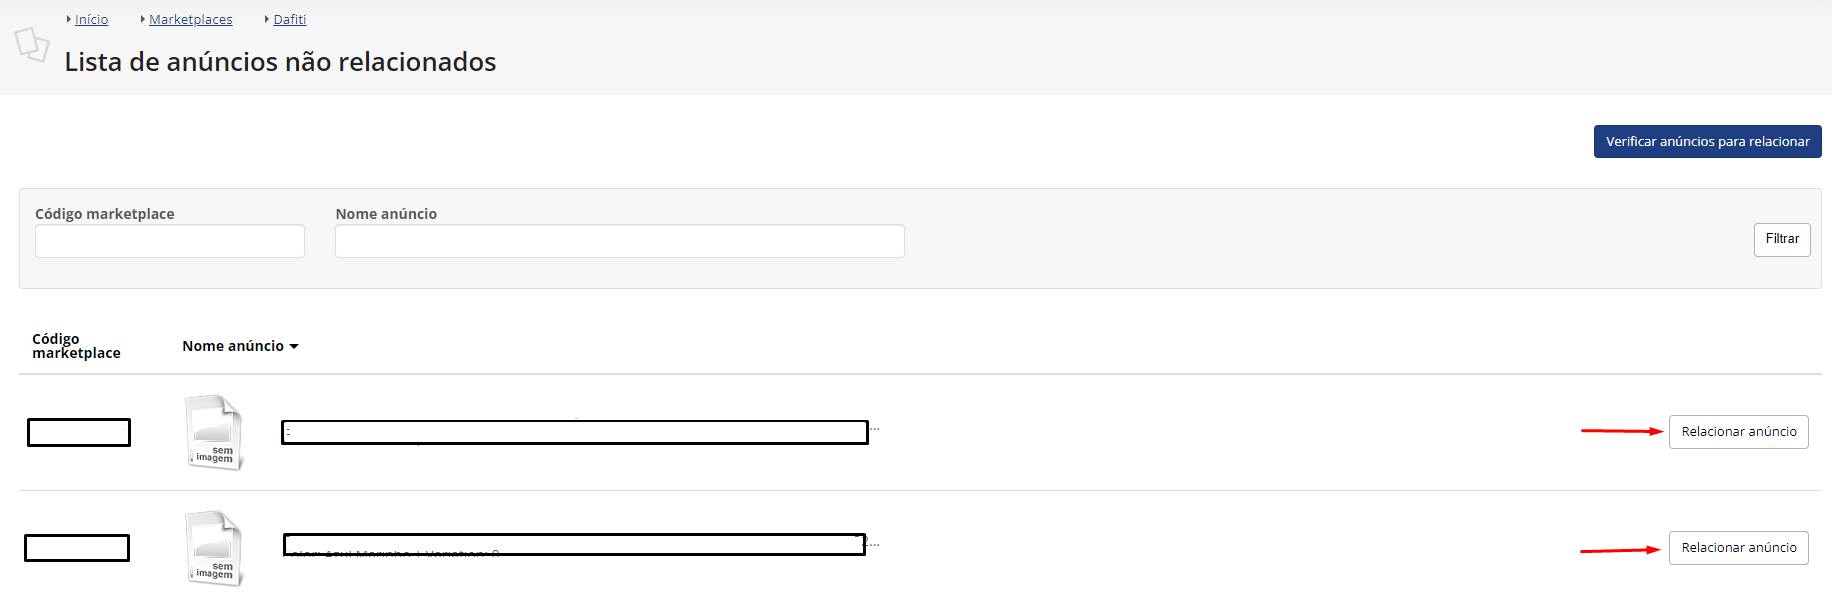Click the breadcrumb arrow before Marketplaces
1832x606 pixels.
click(143, 19)
